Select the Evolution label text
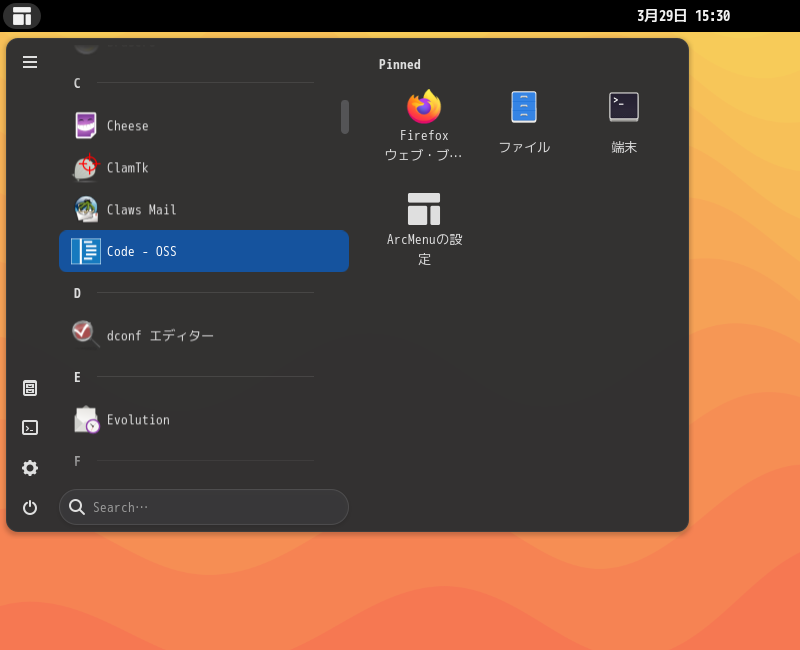The image size is (800, 650). (138, 420)
